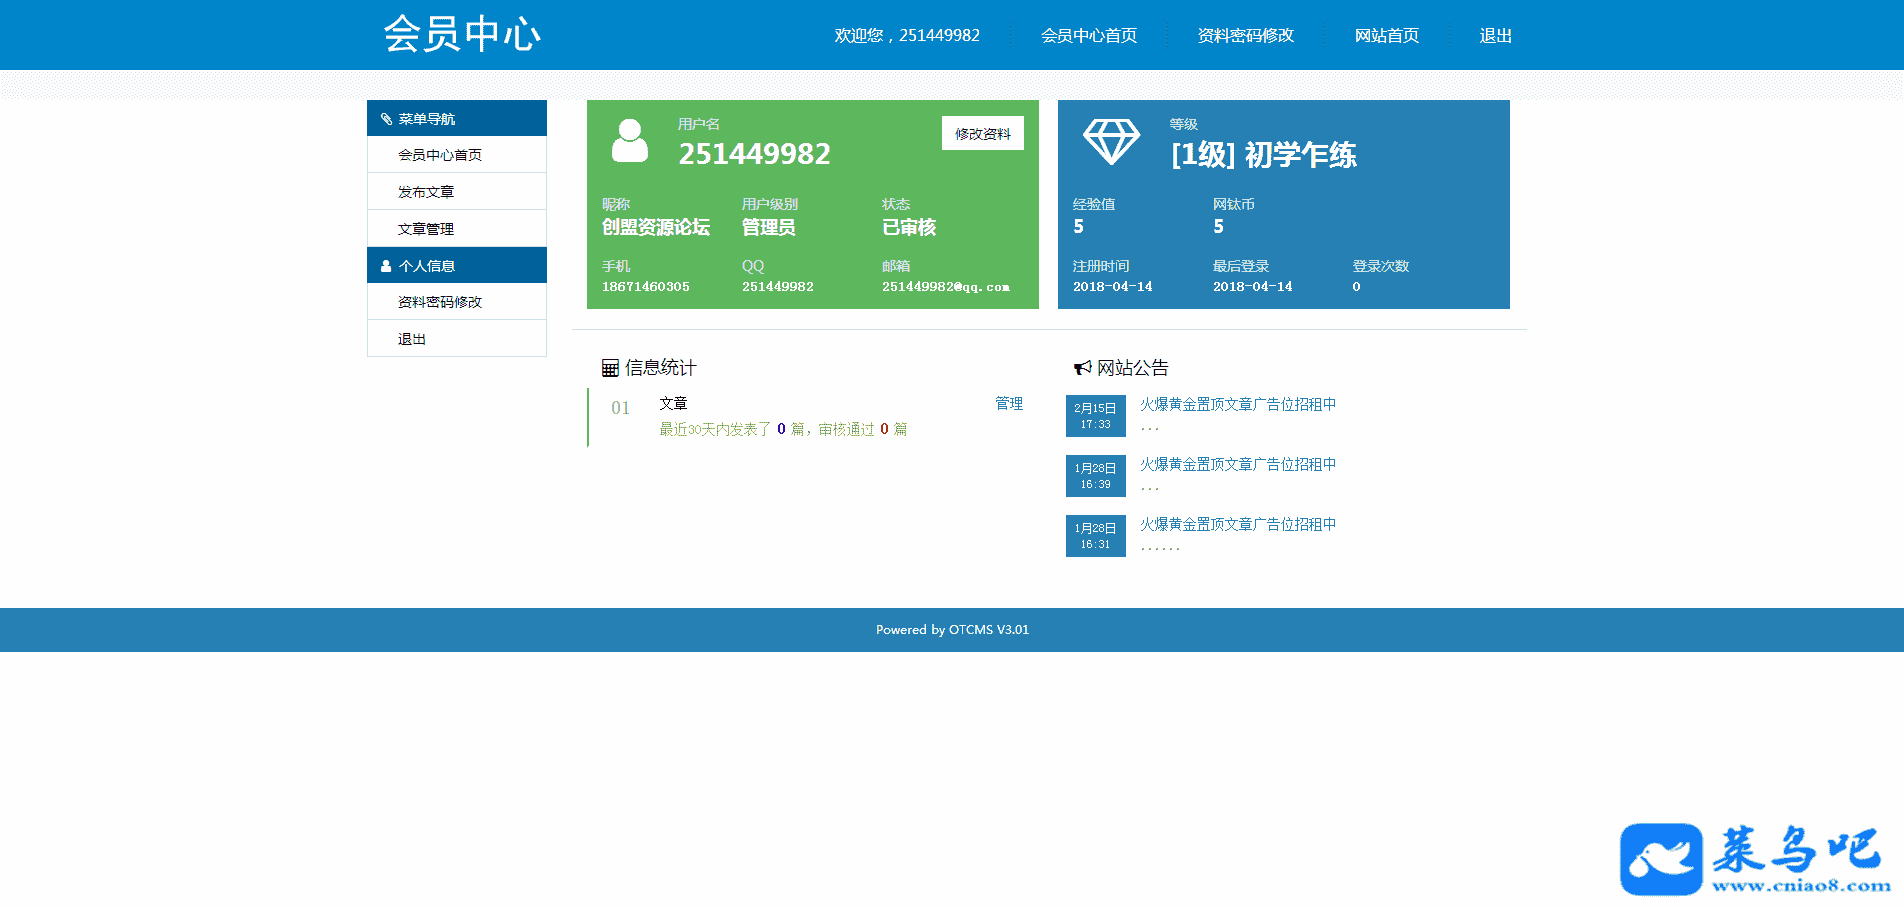Click the 管理 link for articles

pyautogui.click(x=1008, y=403)
